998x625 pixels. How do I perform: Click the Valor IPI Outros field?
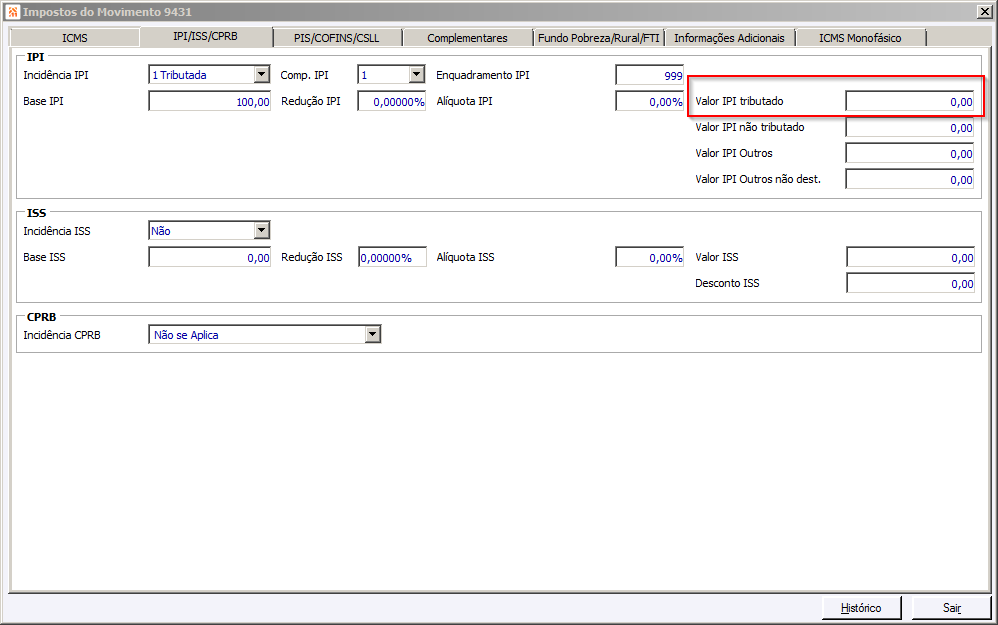[910, 153]
